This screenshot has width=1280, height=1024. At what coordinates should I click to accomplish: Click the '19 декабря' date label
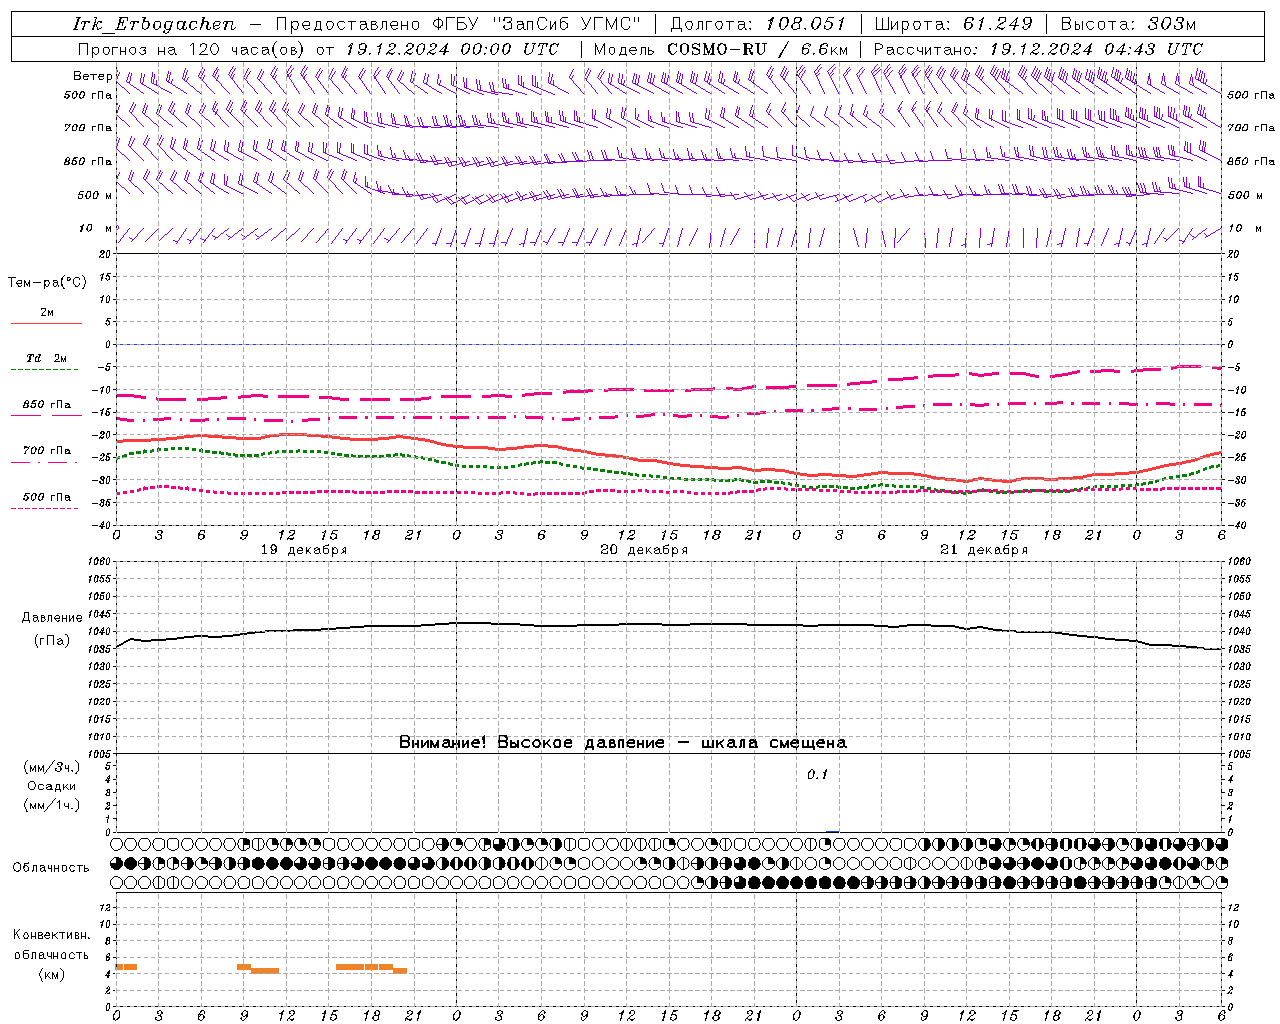coord(304,550)
